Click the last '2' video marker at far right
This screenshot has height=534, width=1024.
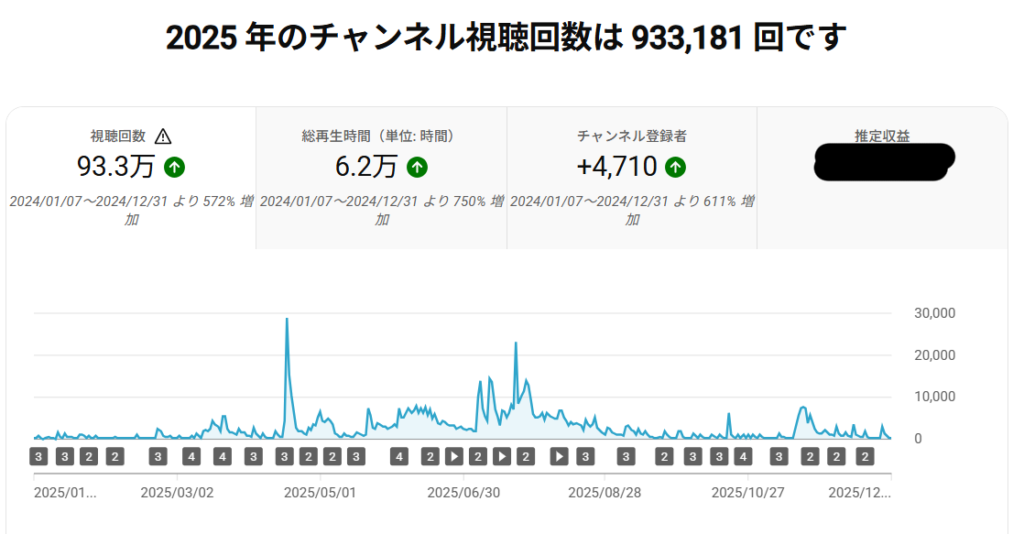pos(866,457)
